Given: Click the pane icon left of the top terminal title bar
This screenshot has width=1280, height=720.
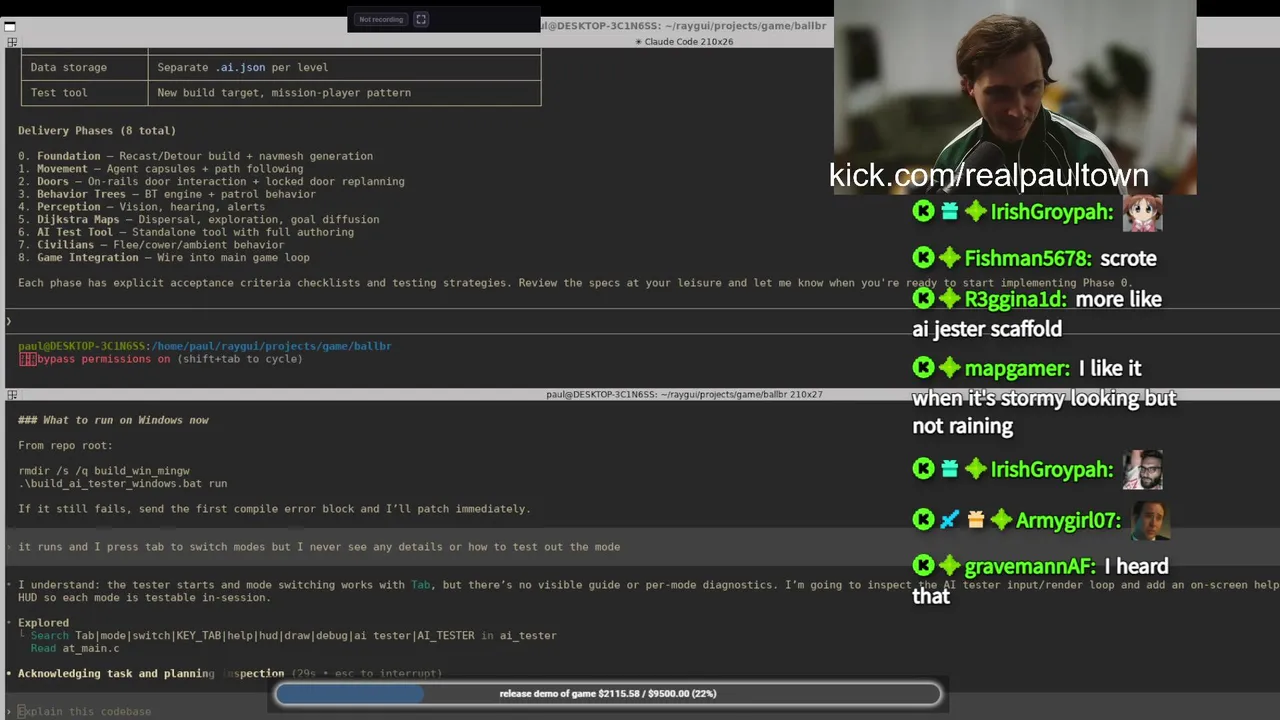Looking at the screenshot, I should click(12, 42).
